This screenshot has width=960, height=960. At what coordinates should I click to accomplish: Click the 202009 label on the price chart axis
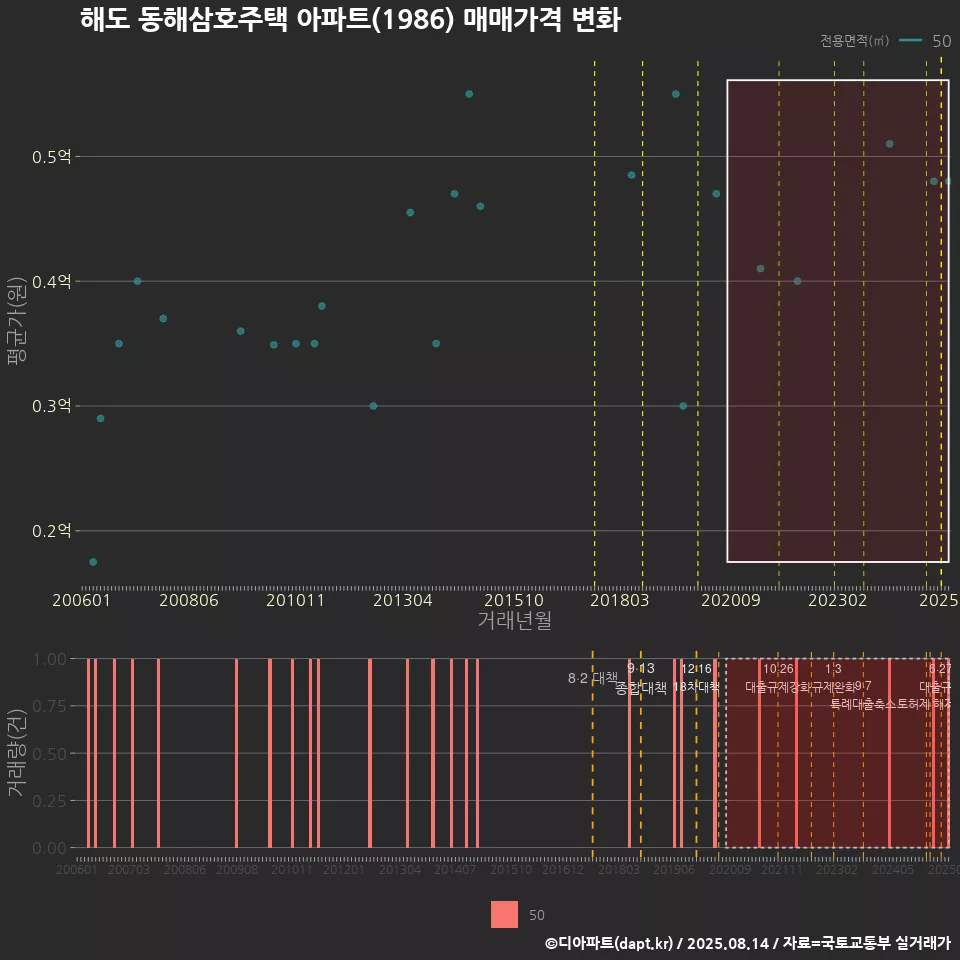pos(730,600)
